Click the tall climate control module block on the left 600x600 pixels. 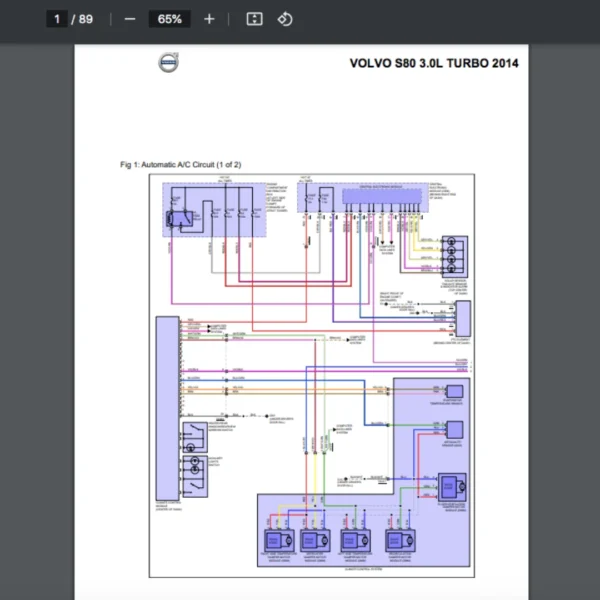[x=167, y=405]
